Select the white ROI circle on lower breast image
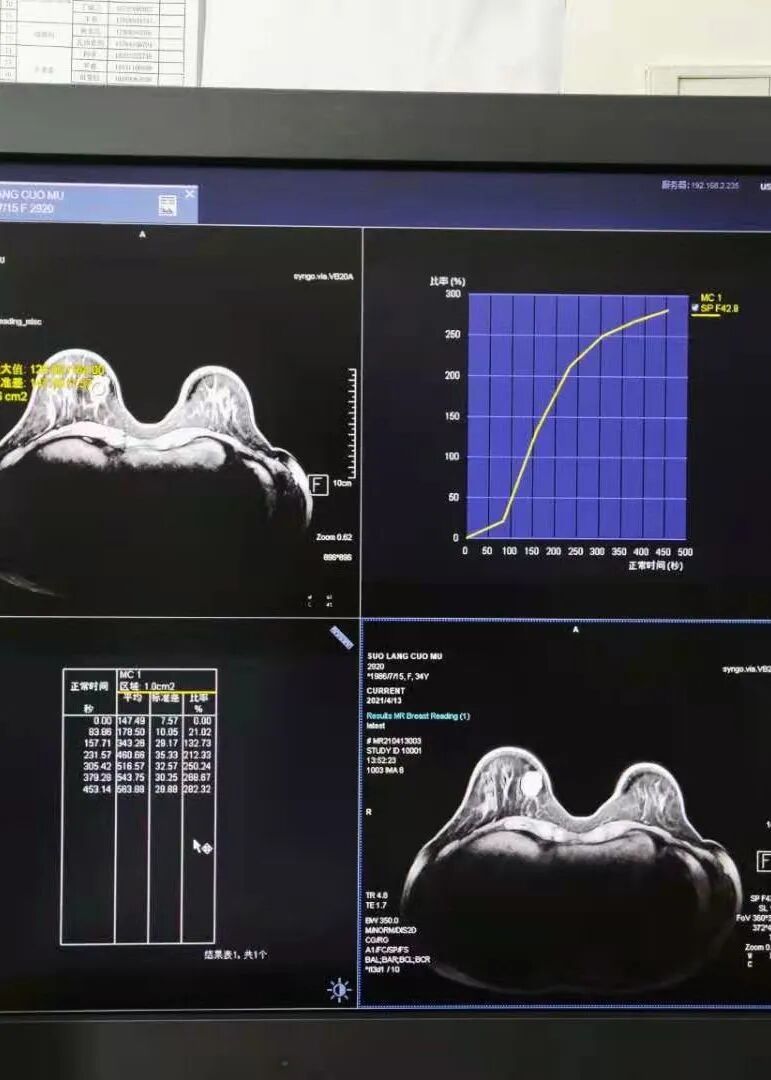This screenshot has height=1080, width=771. (x=531, y=784)
